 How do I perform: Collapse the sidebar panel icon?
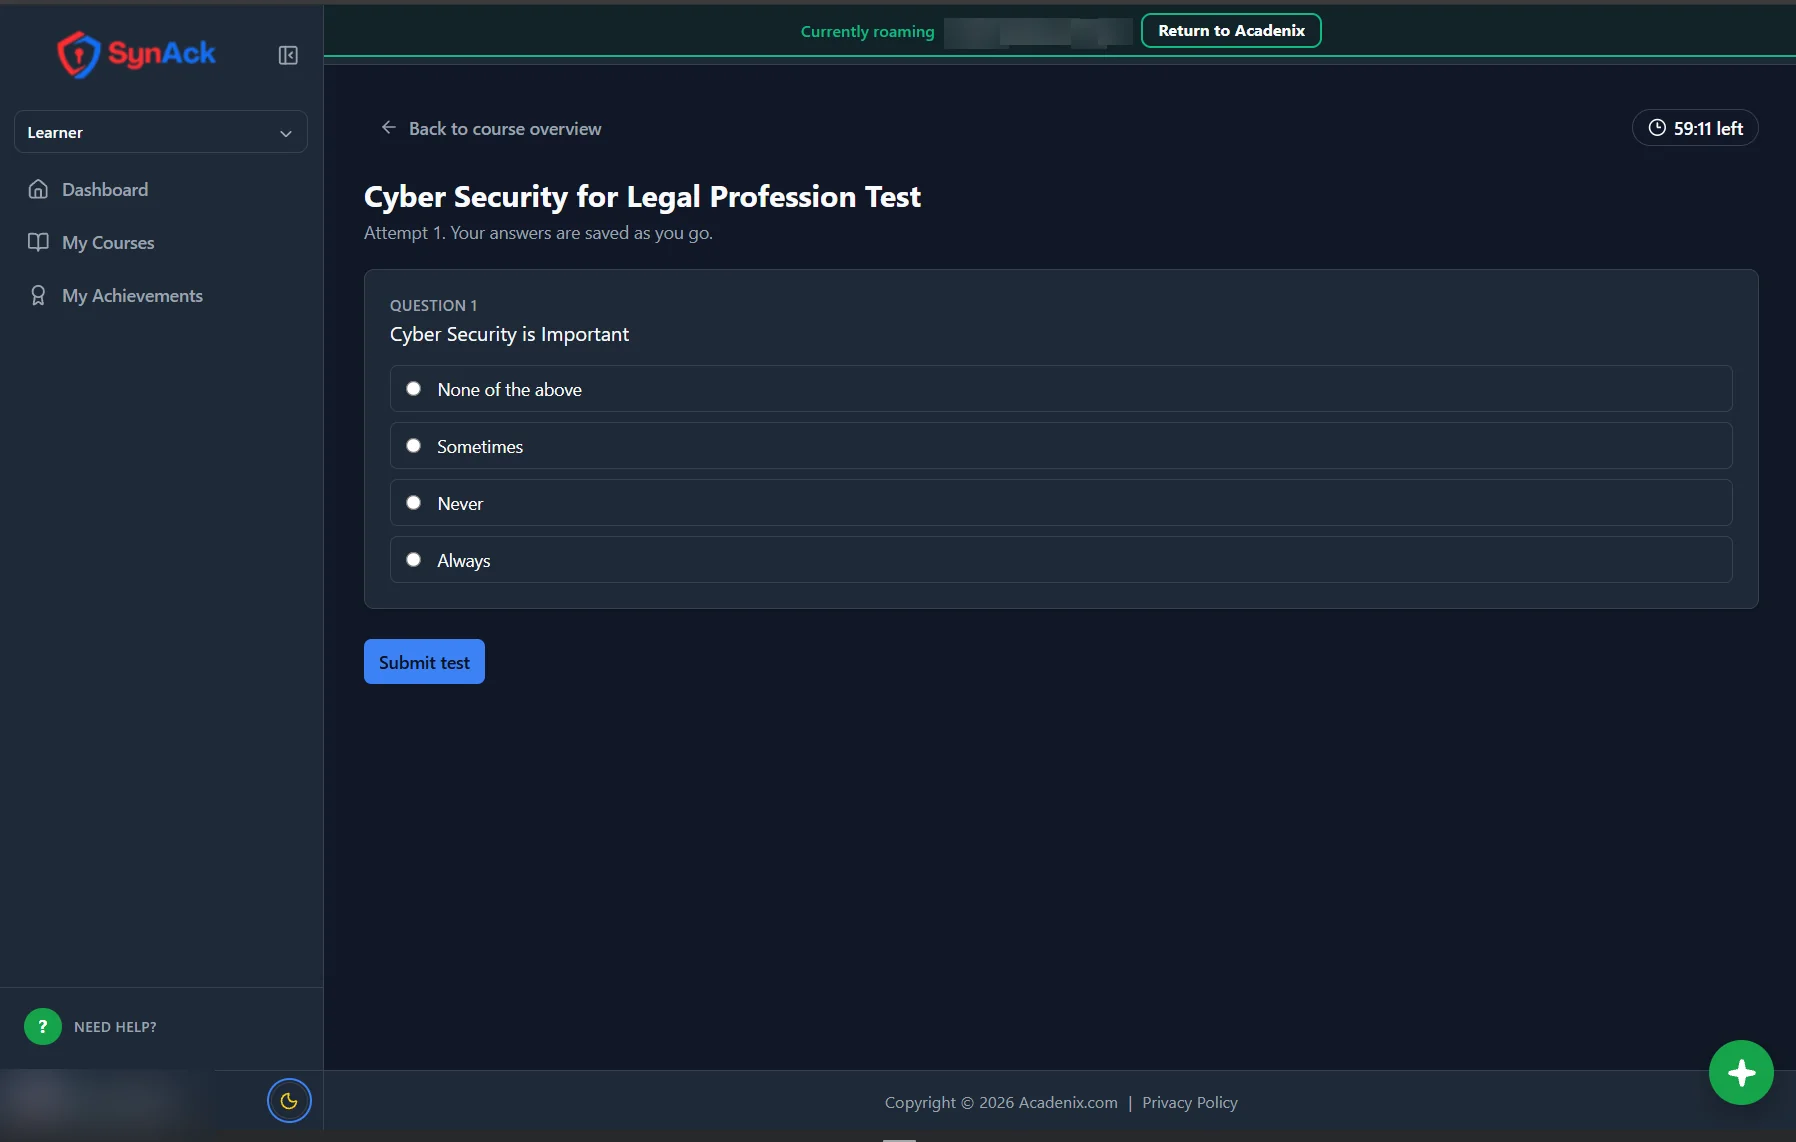(288, 55)
